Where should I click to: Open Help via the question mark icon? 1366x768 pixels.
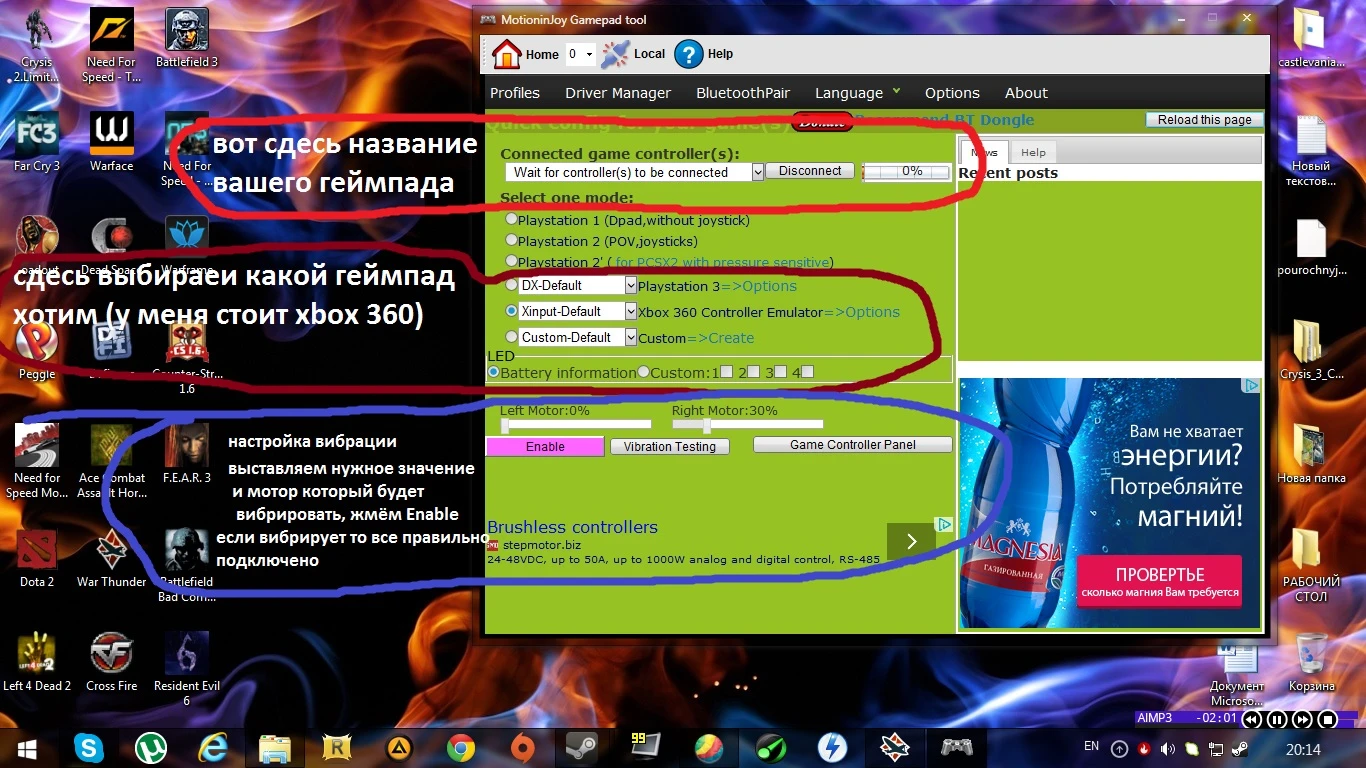pos(689,54)
